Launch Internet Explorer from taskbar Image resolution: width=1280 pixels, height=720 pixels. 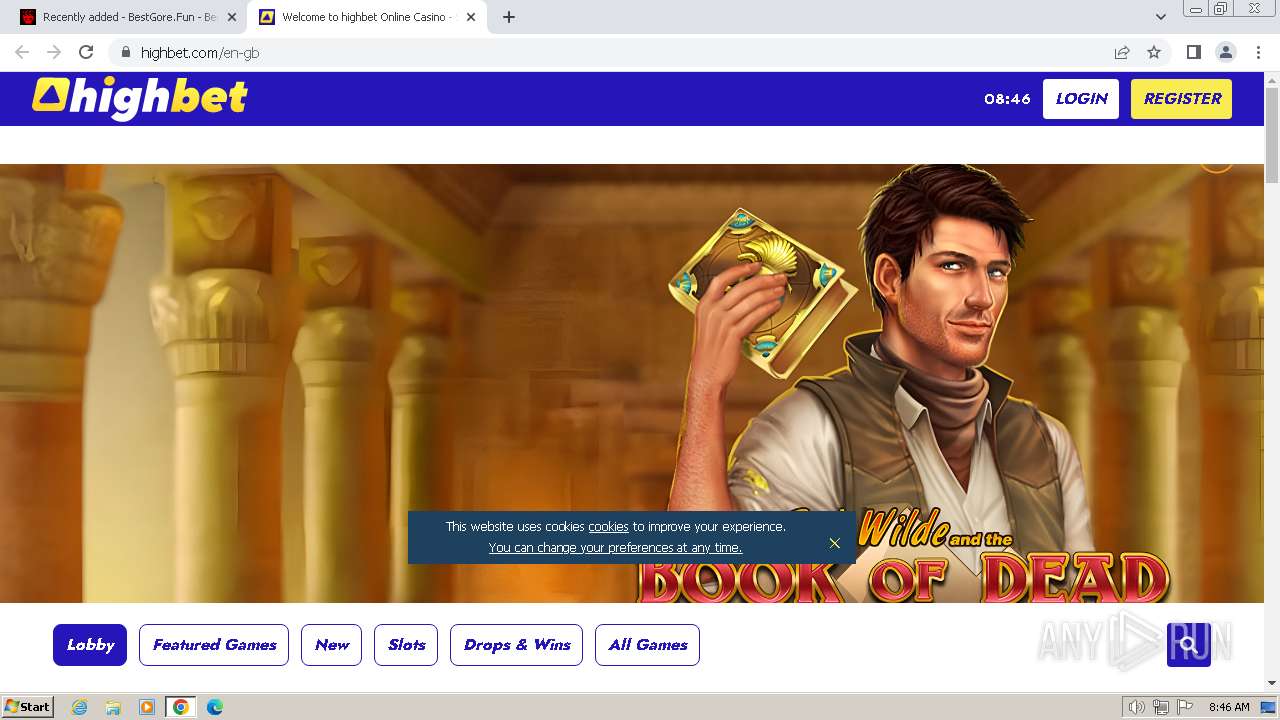point(80,707)
